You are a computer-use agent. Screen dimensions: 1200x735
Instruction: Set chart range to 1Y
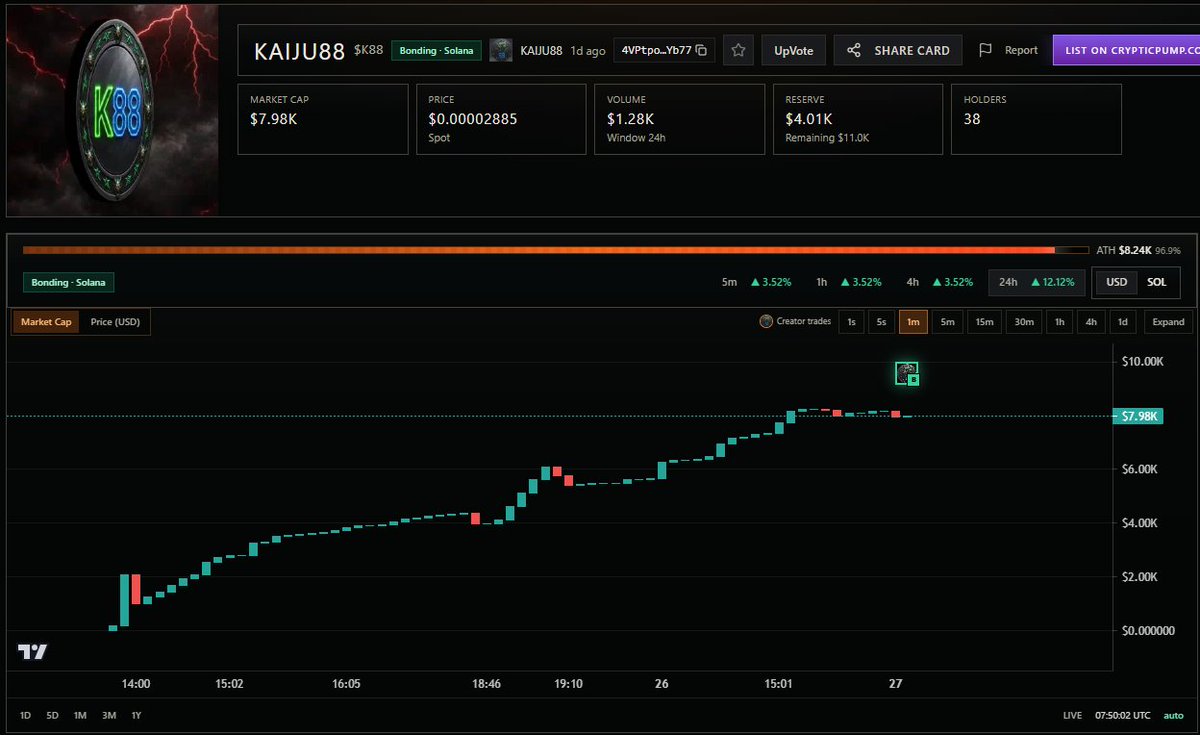[135, 716]
